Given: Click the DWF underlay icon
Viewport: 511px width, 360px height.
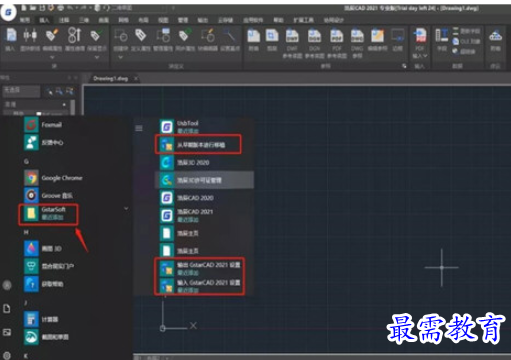Looking at the screenshot, I should click(292, 36).
